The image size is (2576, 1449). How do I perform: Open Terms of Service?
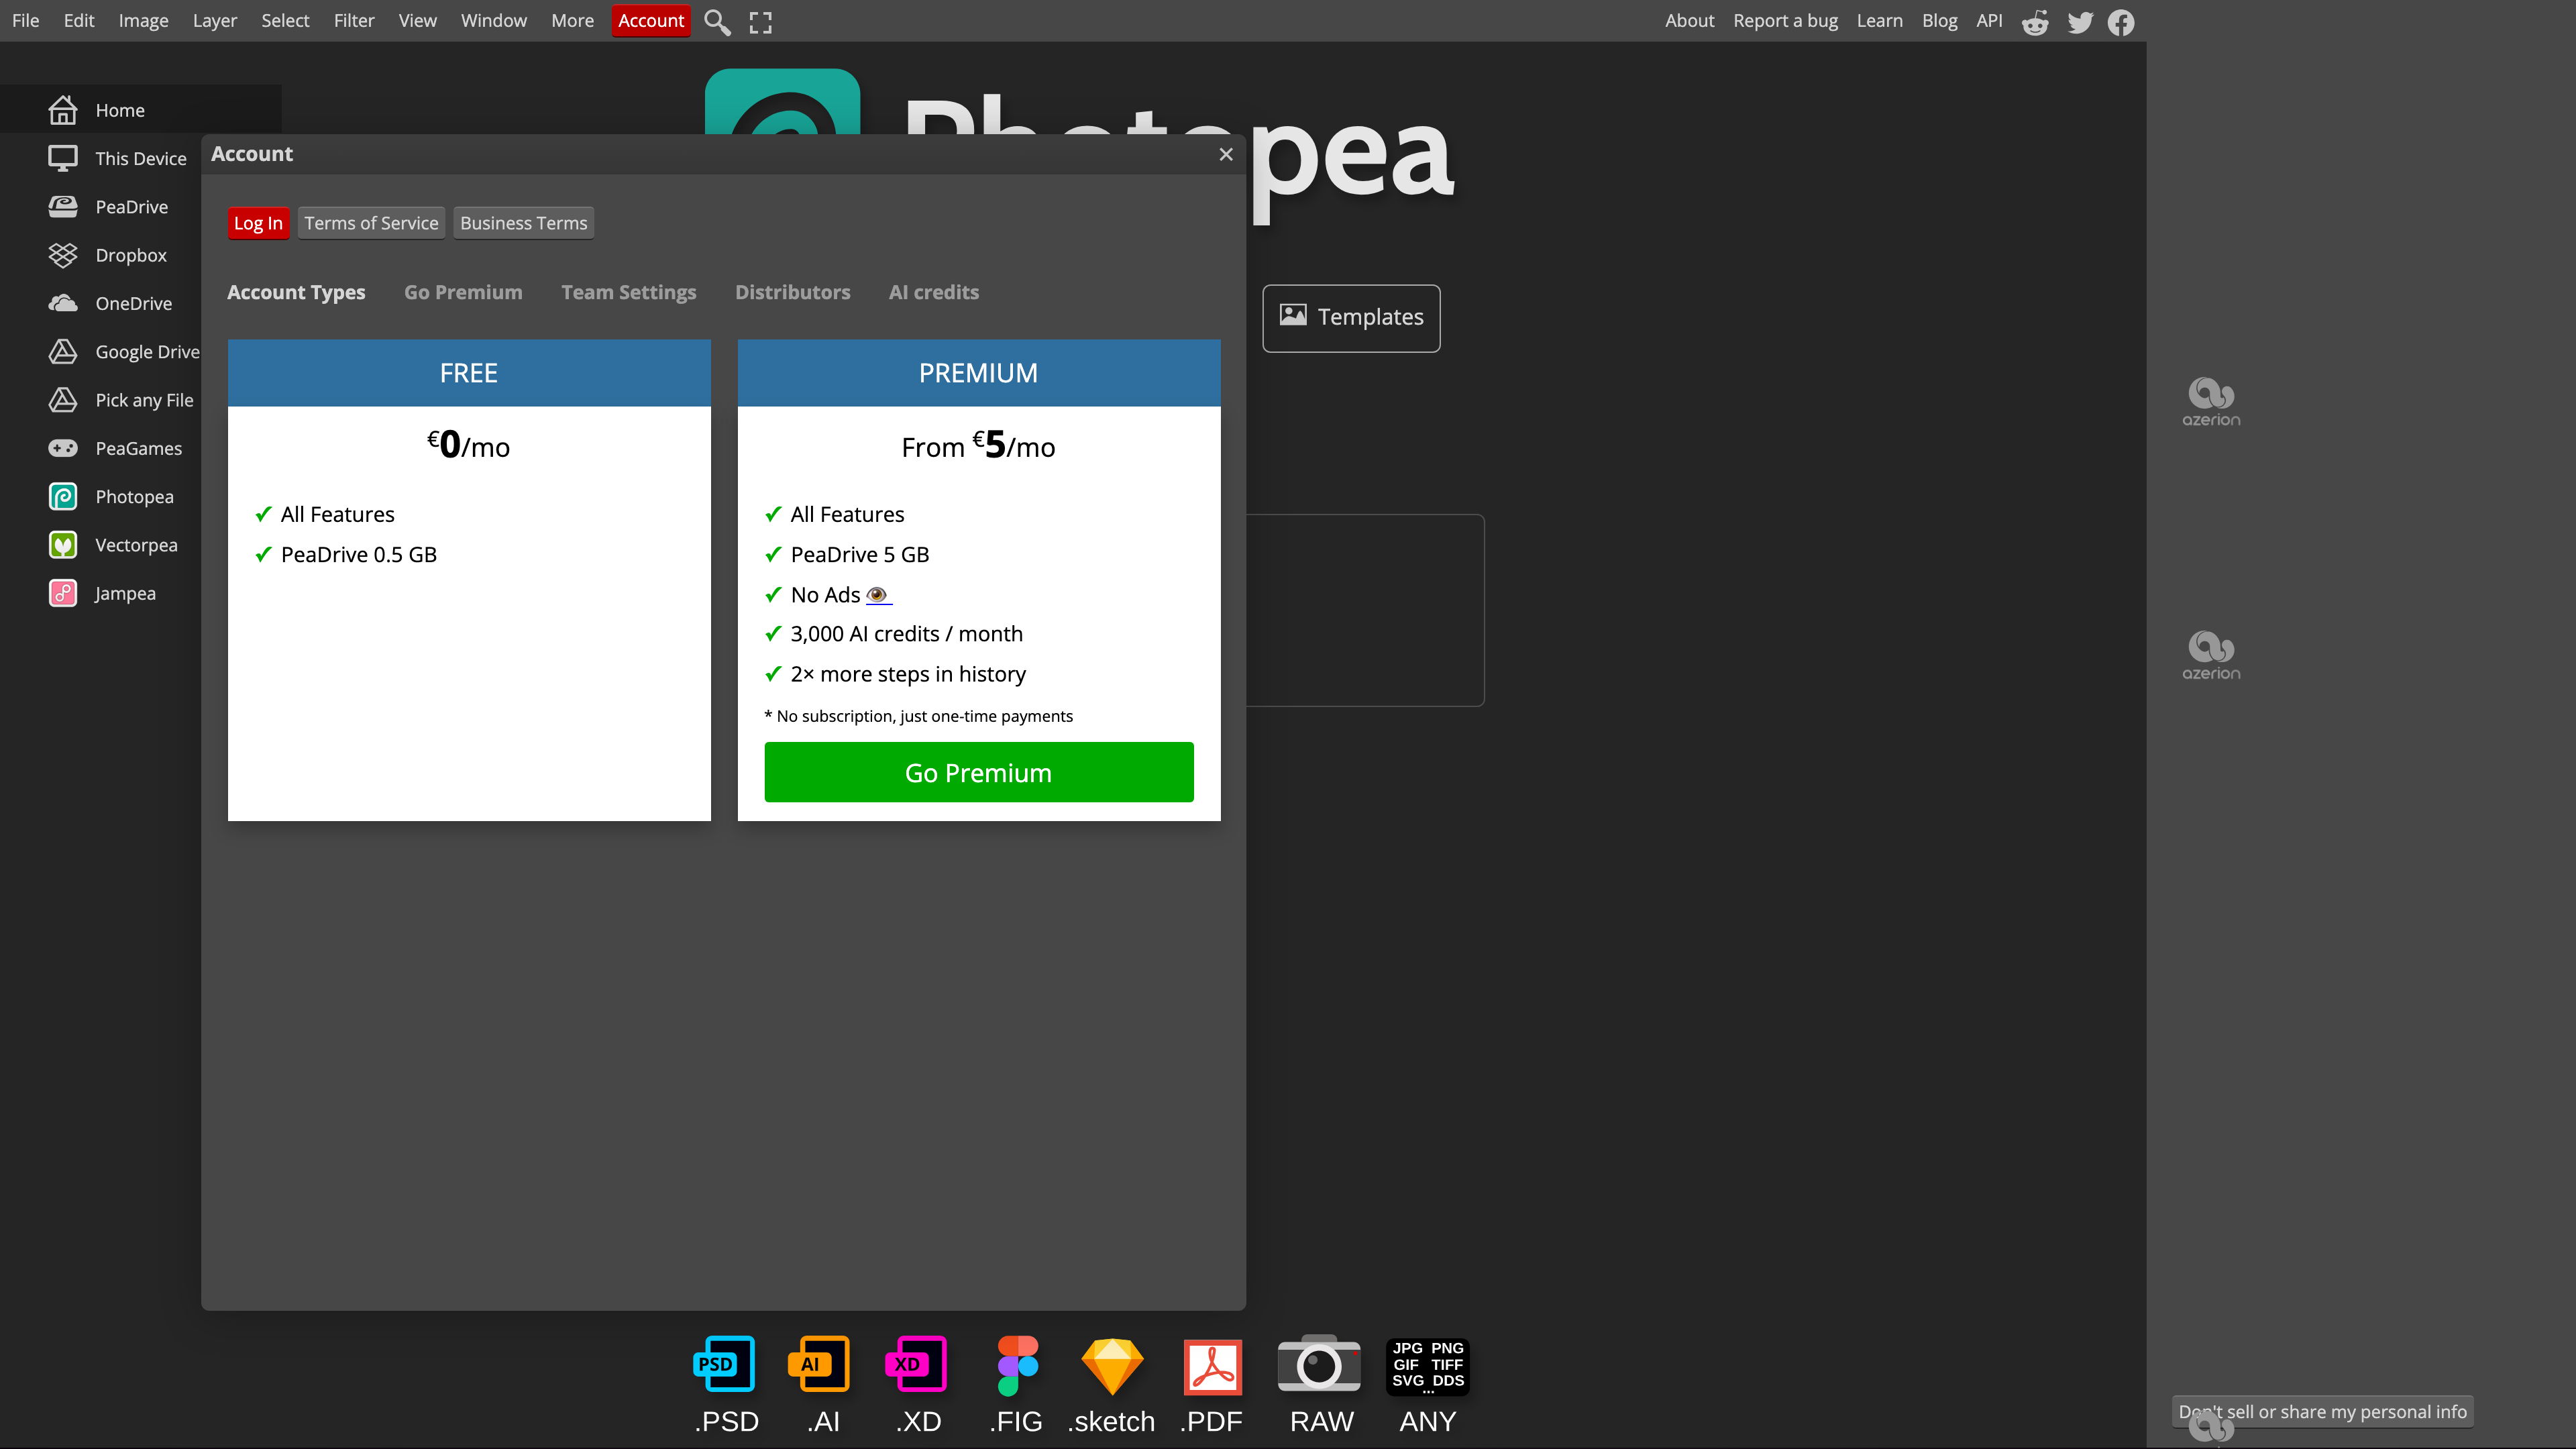coord(371,223)
